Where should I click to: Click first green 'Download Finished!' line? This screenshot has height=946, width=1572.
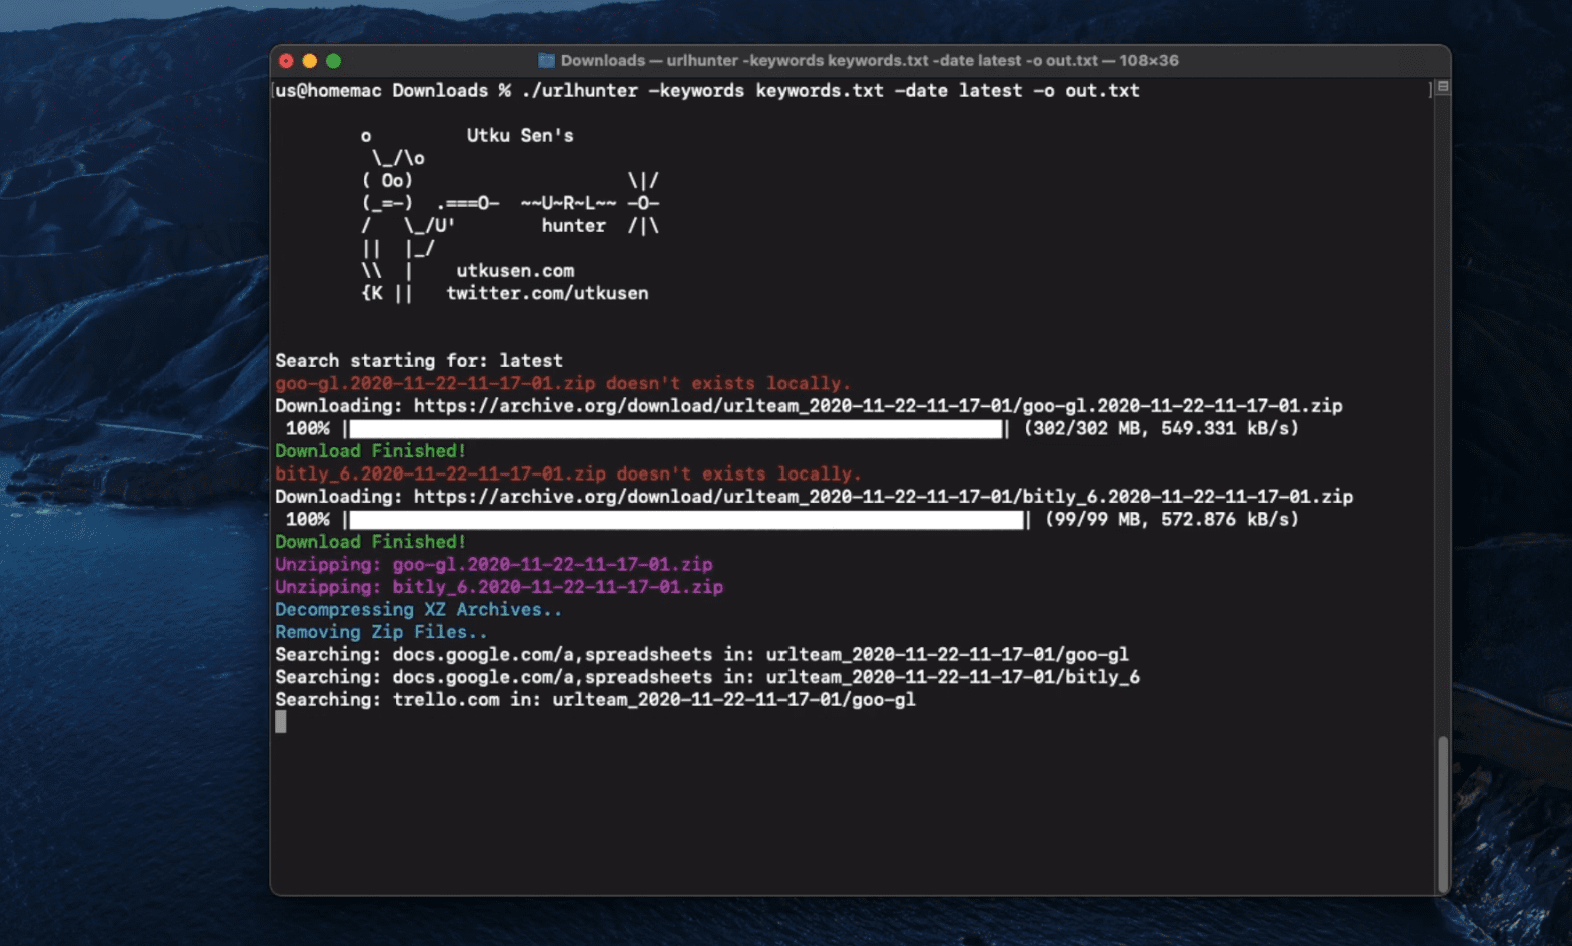(370, 451)
